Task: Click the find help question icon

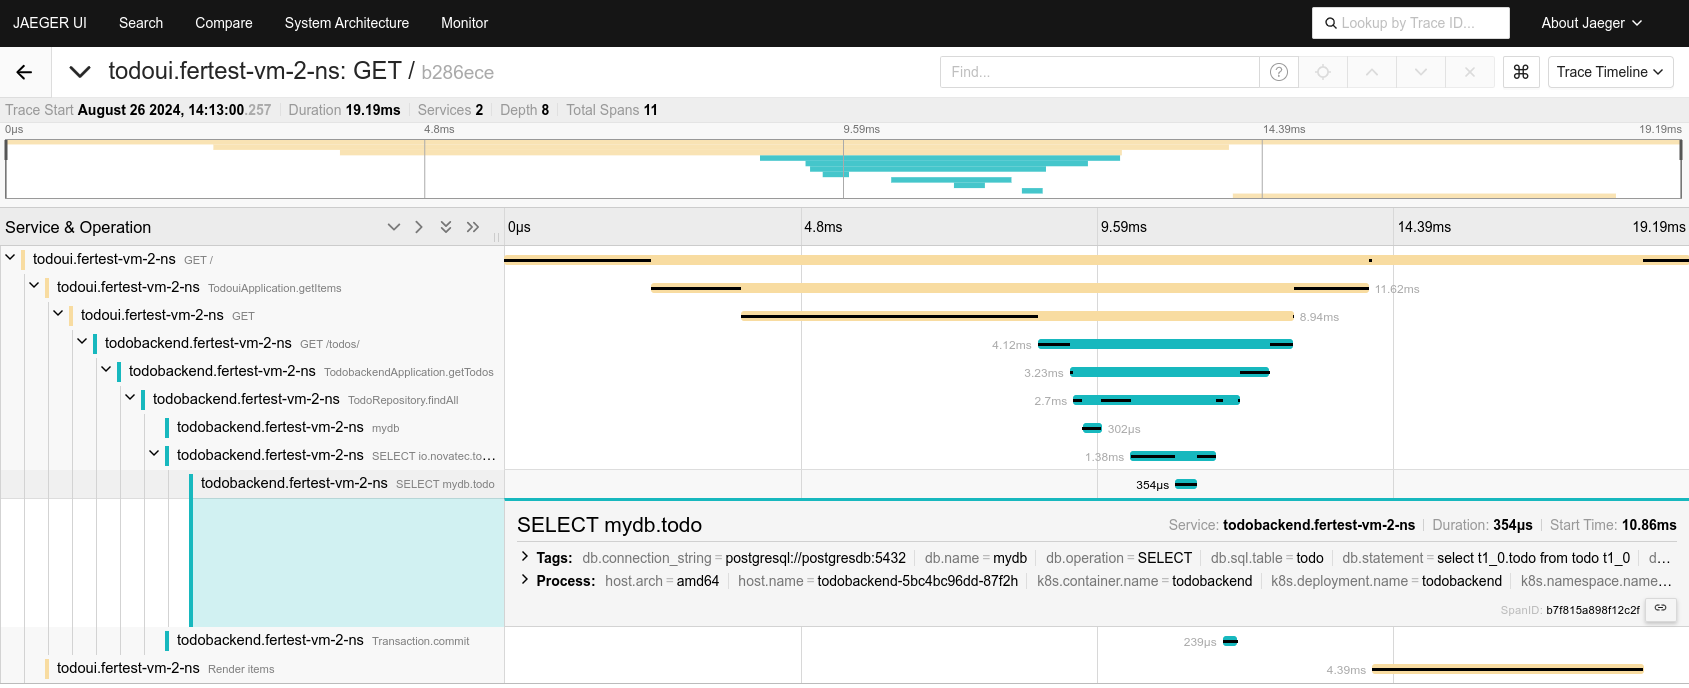Action: coord(1278,72)
